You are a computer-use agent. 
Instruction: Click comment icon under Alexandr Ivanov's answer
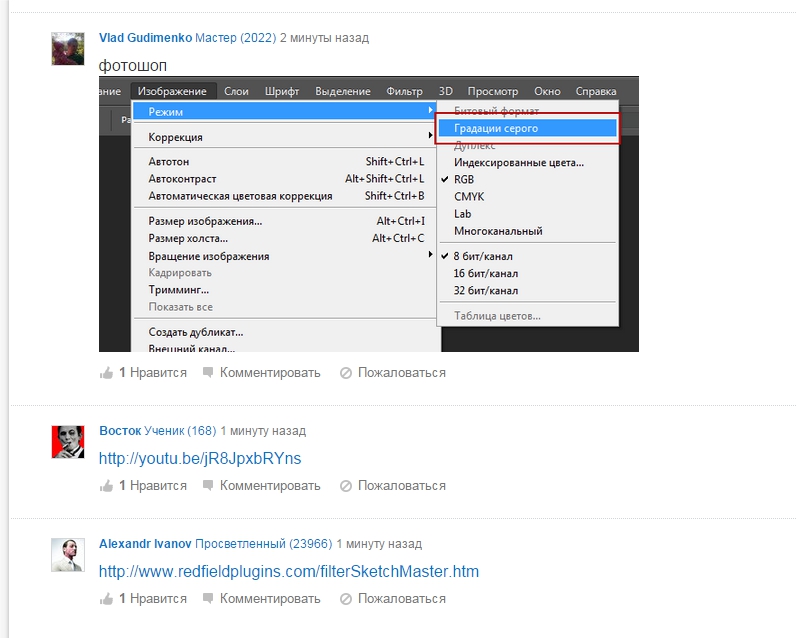(208, 599)
